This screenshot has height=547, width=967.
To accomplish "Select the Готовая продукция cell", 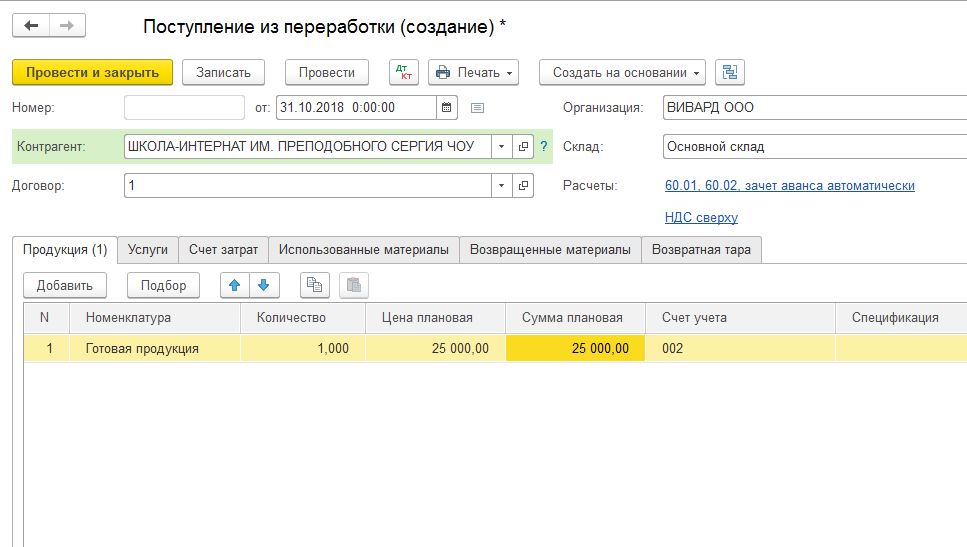I will 155,348.
